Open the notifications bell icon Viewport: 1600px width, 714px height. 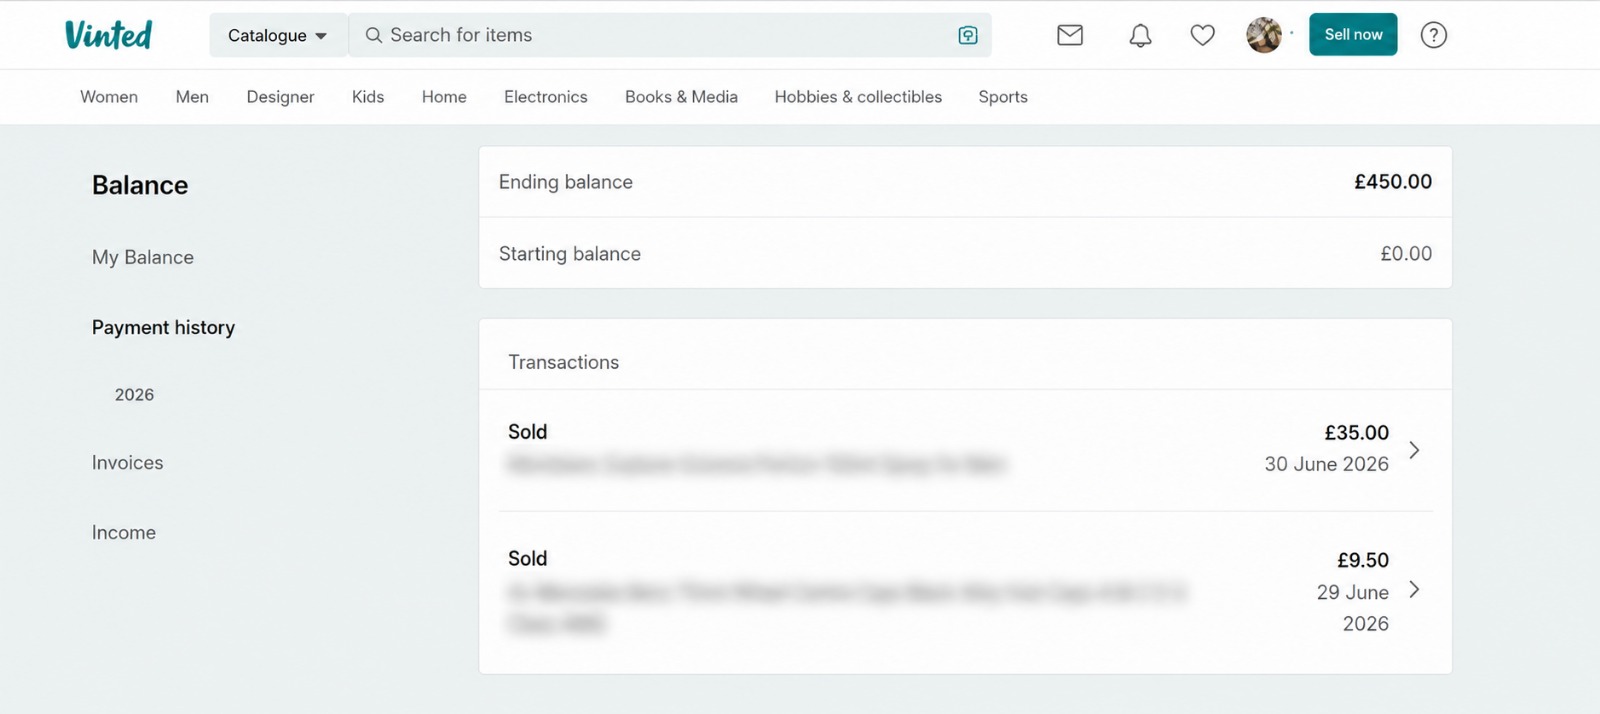1140,35
